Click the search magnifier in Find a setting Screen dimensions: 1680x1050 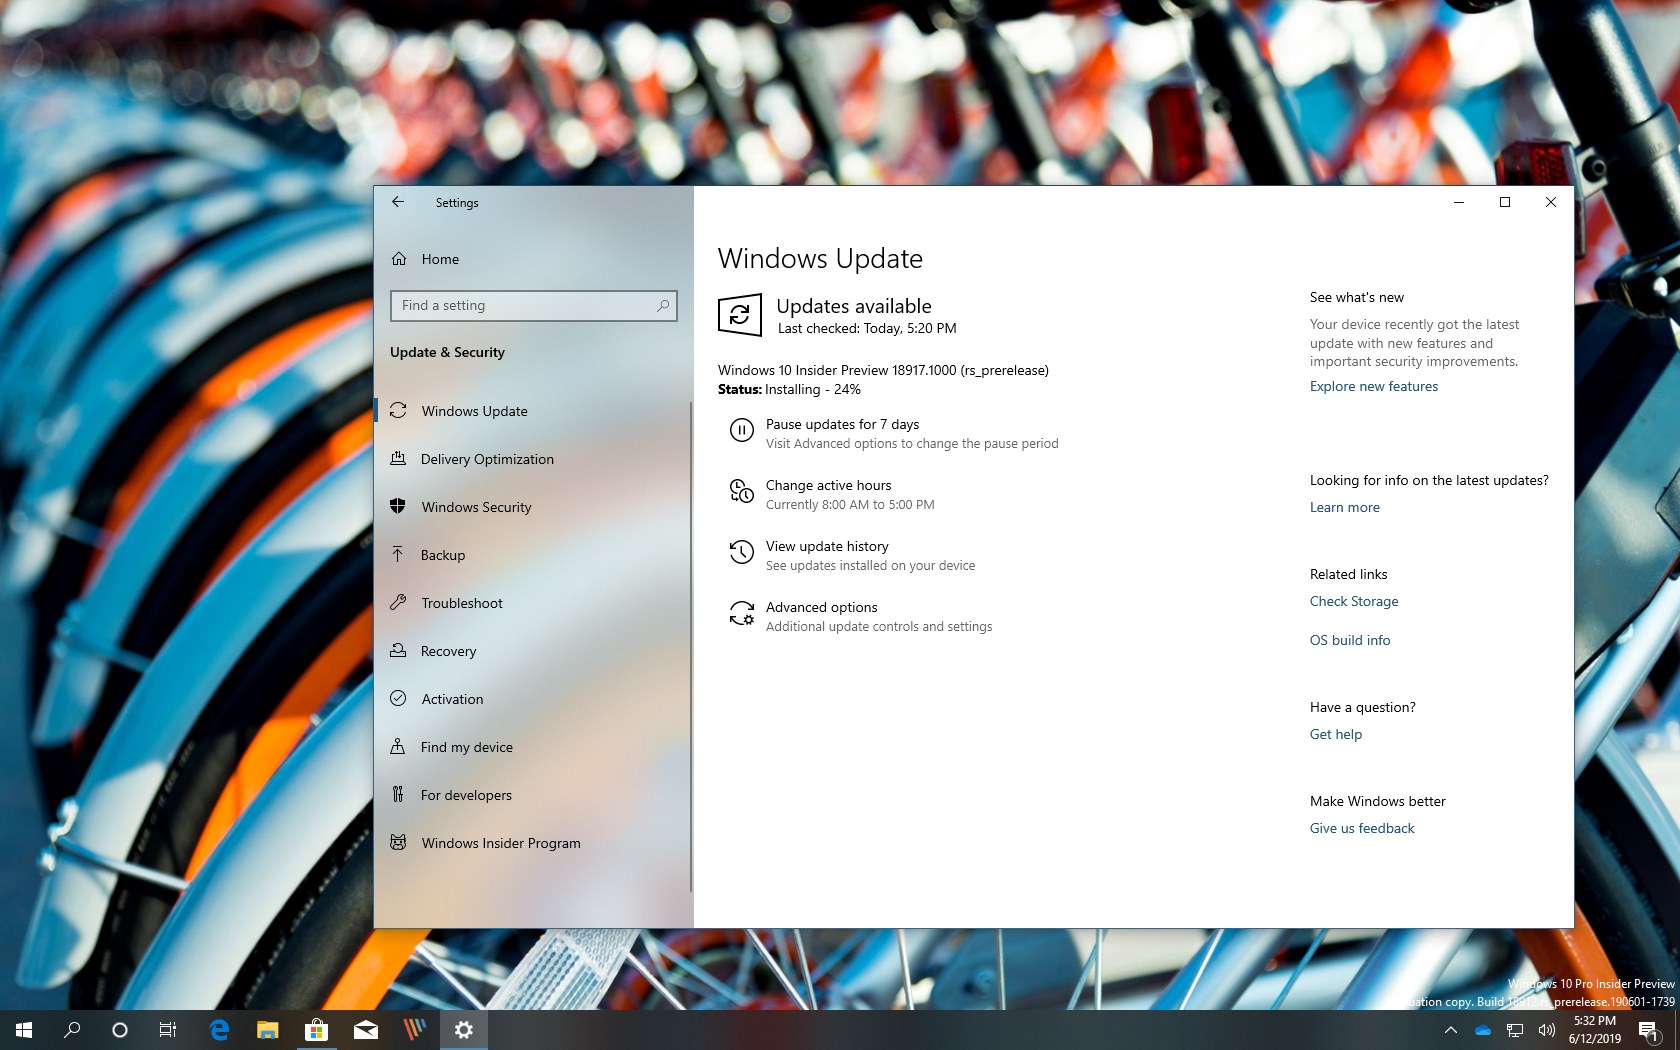[663, 305]
